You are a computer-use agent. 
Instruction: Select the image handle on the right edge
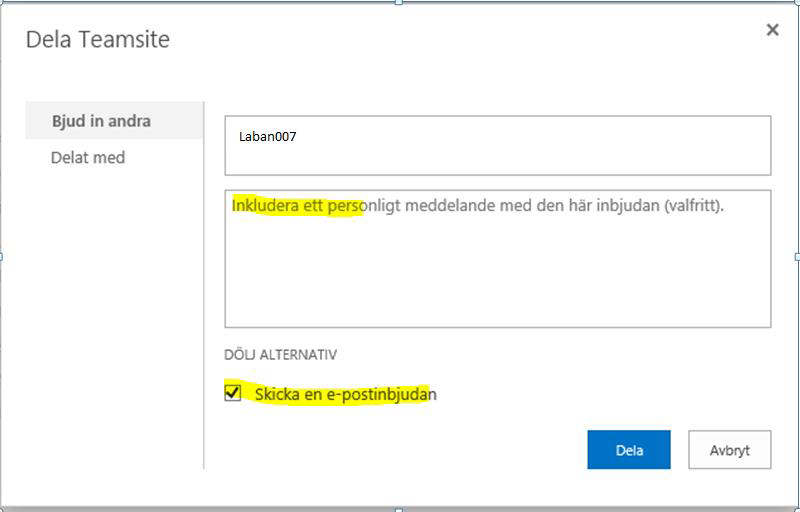tap(797, 257)
